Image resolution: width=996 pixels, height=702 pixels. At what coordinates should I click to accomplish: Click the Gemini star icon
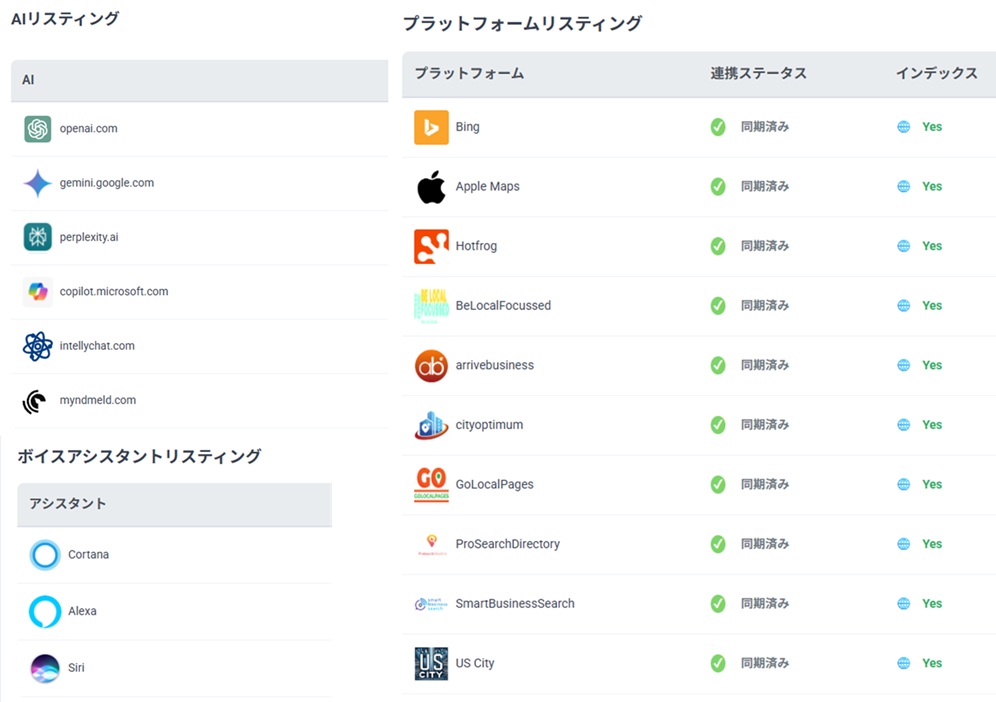point(38,183)
